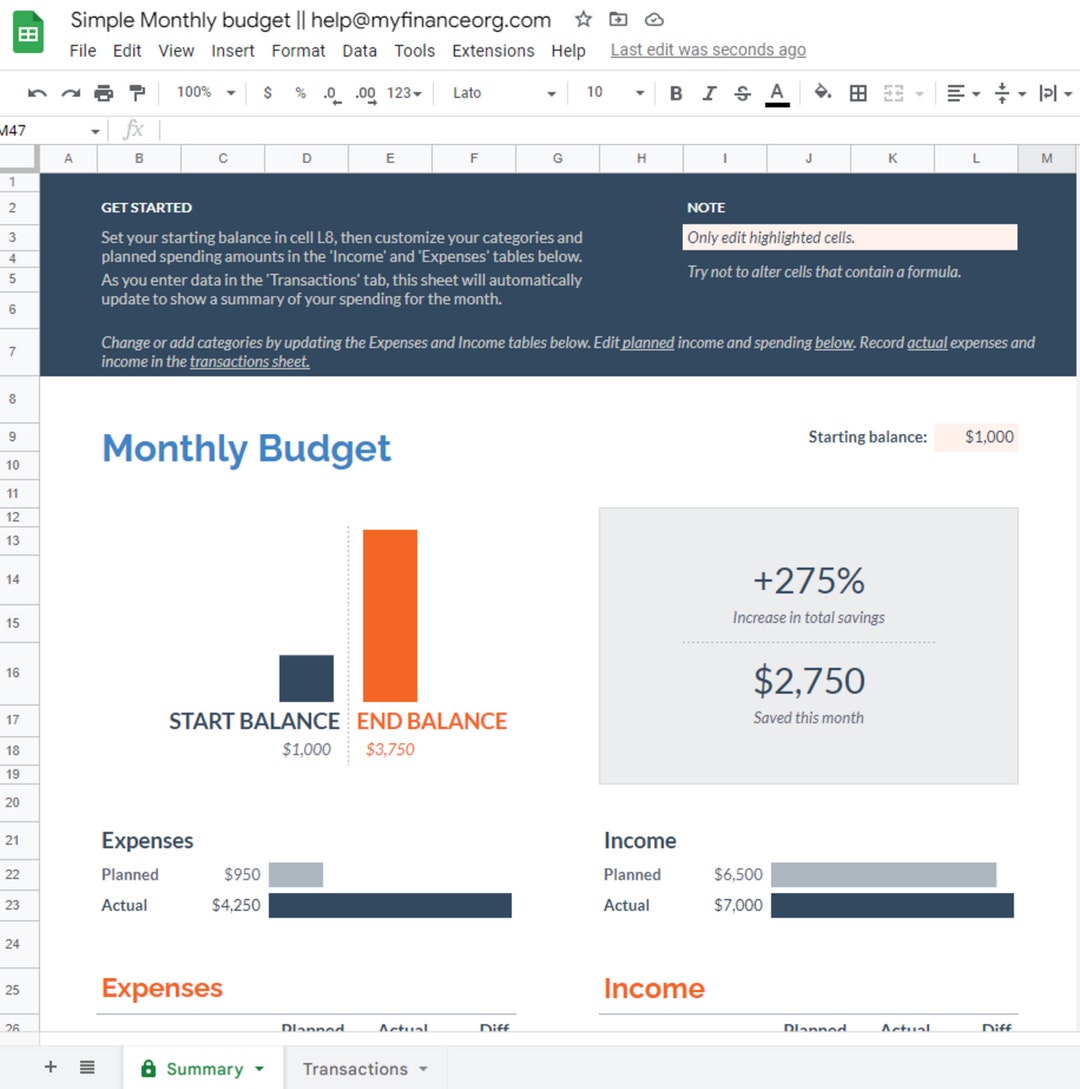1080x1089 pixels.
Task: Activate the paint format tool
Action: click(138, 92)
